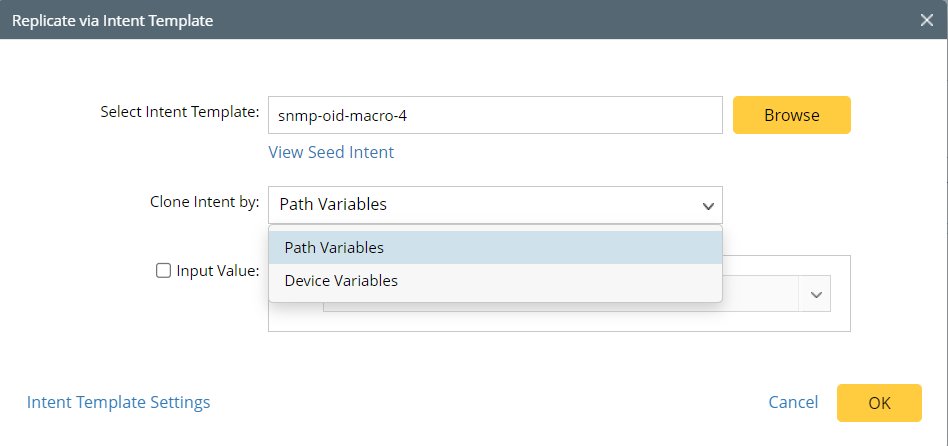Click the dropdown chevron beside Path Variables
The width and height of the screenshot is (948, 446).
pos(708,206)
